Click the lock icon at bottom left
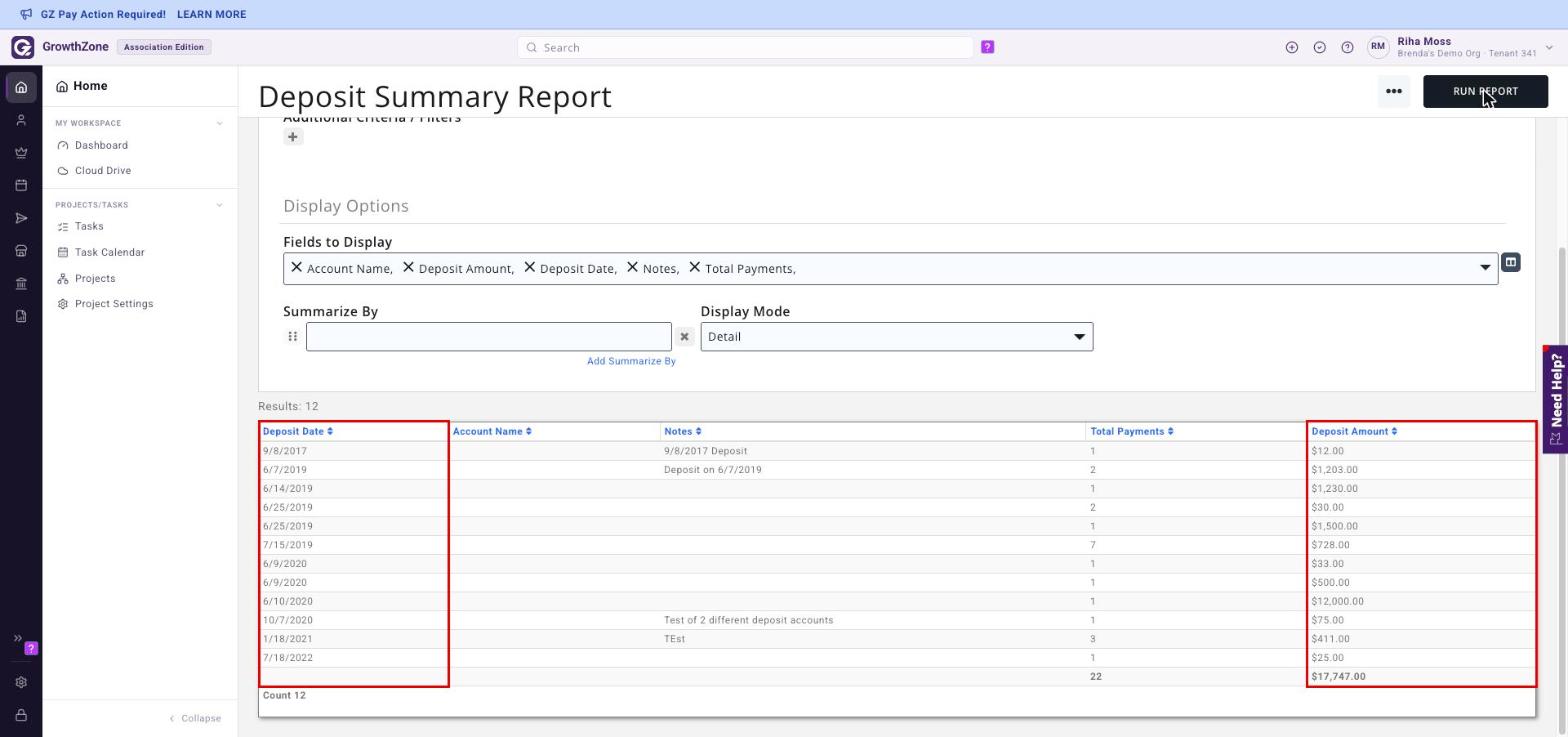Image resolution: width=1568 pixels, height=737 pixels. 21,715
